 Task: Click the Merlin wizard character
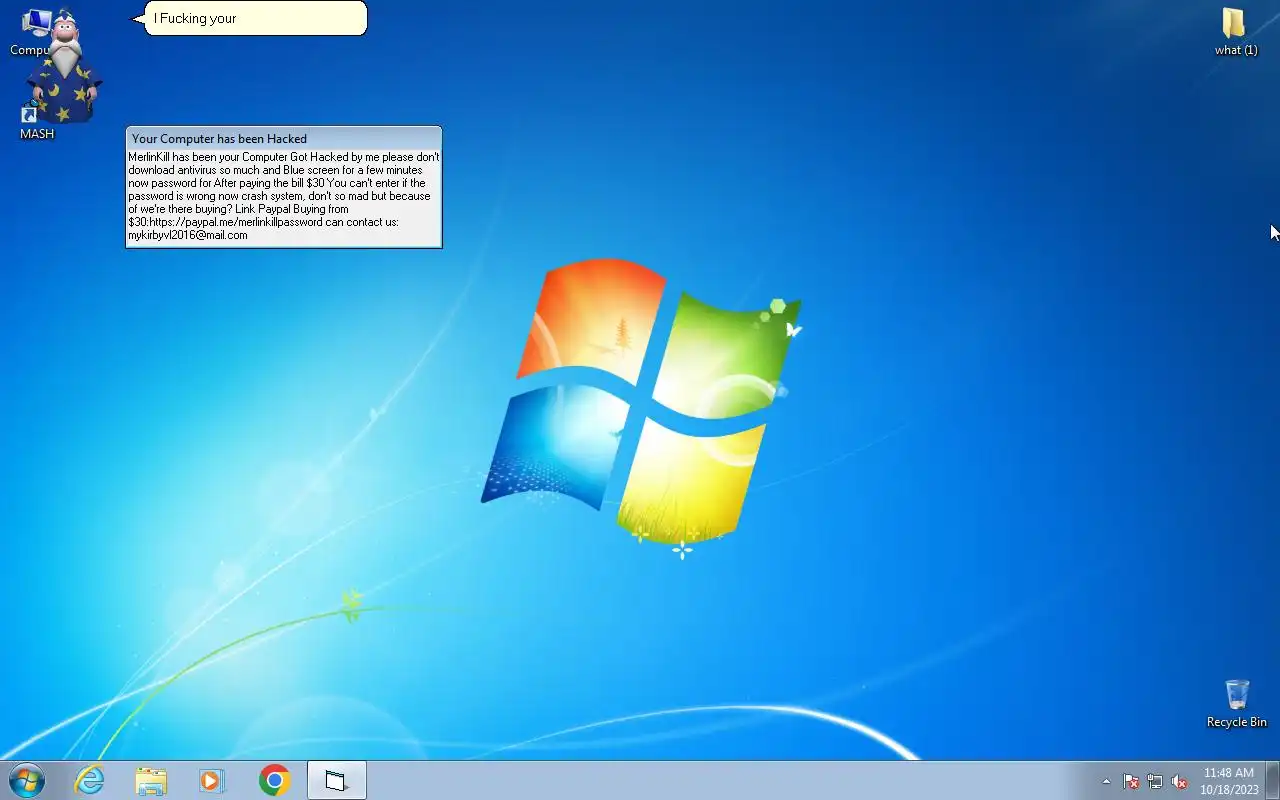tap(64, 67)
